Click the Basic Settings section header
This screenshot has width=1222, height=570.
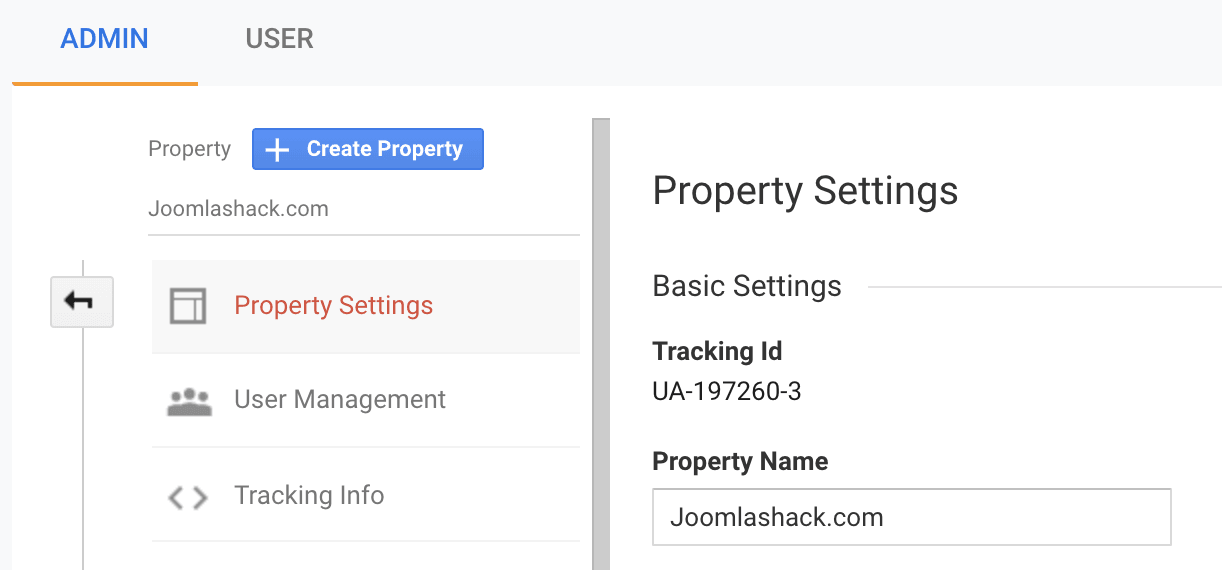click(x=747, y=286)
